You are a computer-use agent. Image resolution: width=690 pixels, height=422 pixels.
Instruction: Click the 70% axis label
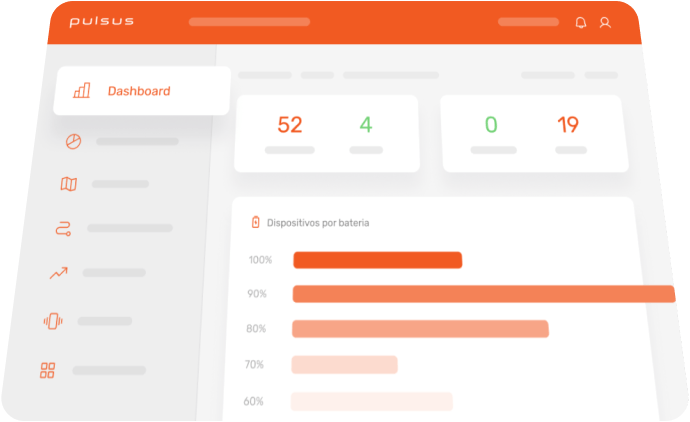254,365
